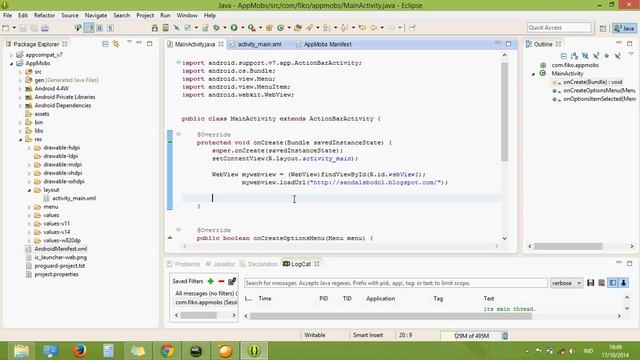The height and width of the screenshot is (360, 640).
Task: Click the editor vertical scrollbar thumb
Action: [504, 111]
